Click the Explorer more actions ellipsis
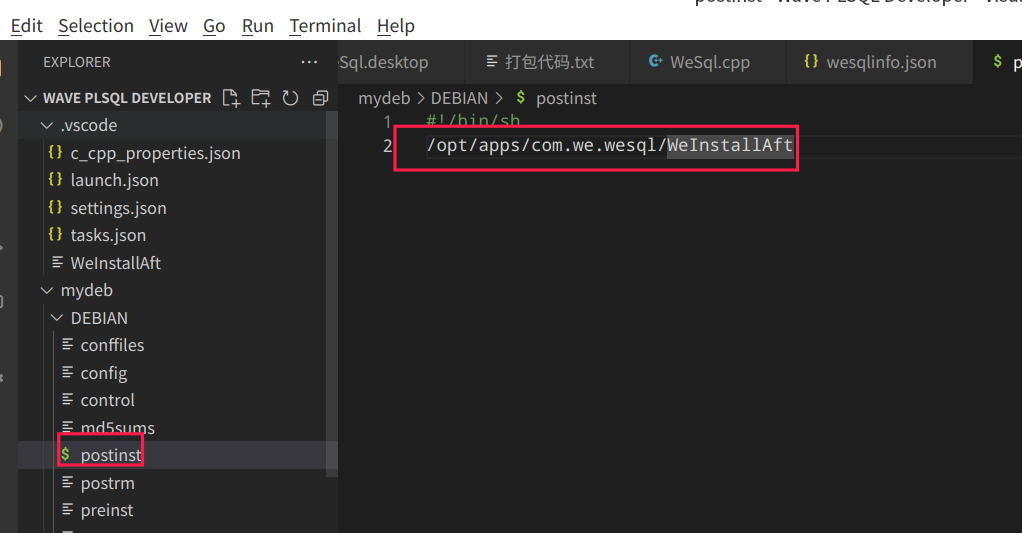The width and height of the screenshot is (1022, 533). coord(309,63)
